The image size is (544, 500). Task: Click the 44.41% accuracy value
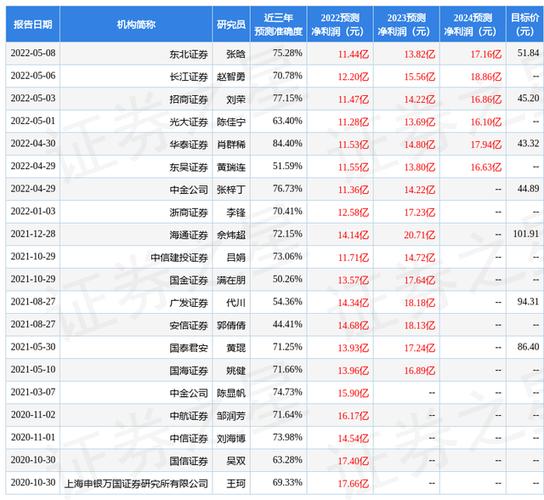coord(287,324)
